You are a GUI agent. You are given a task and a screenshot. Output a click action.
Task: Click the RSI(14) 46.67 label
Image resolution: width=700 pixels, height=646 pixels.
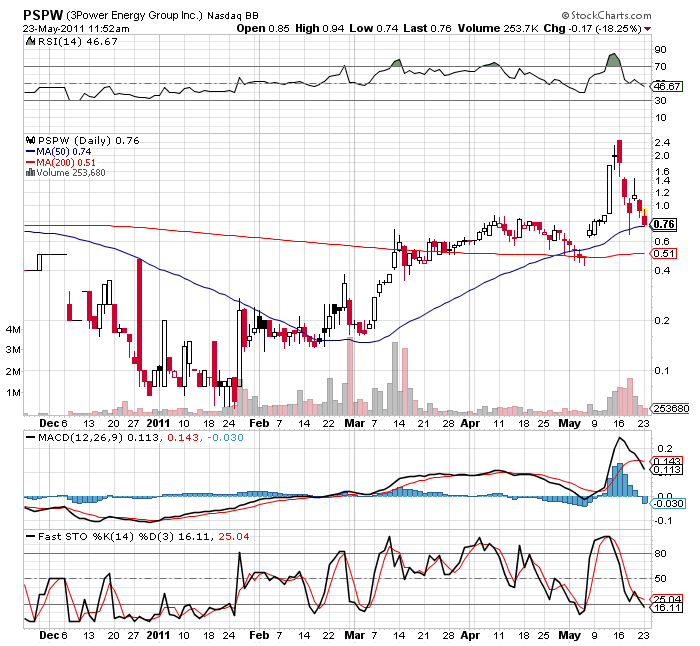78,42
